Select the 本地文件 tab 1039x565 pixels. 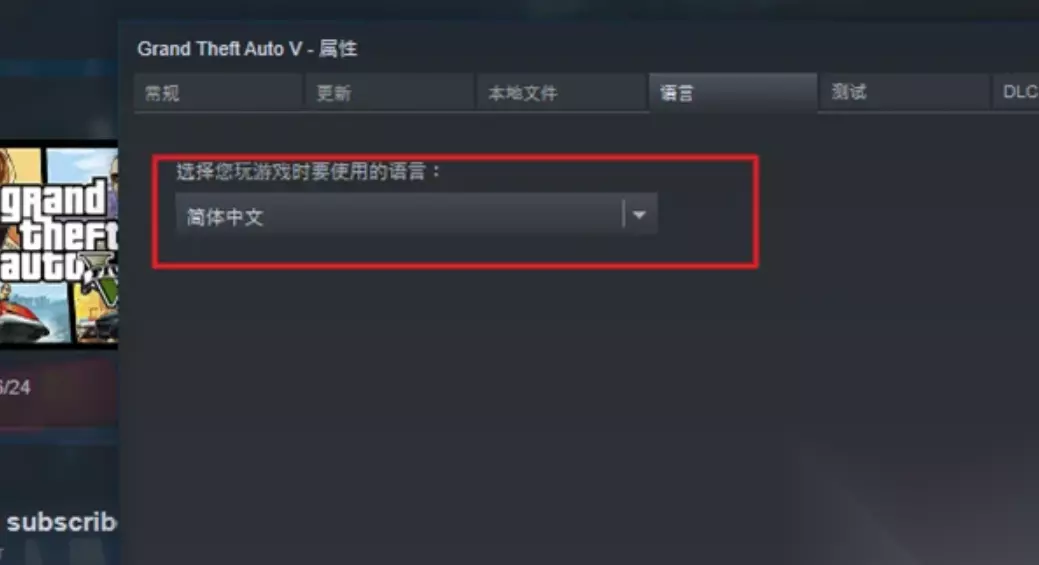[561, 92]
